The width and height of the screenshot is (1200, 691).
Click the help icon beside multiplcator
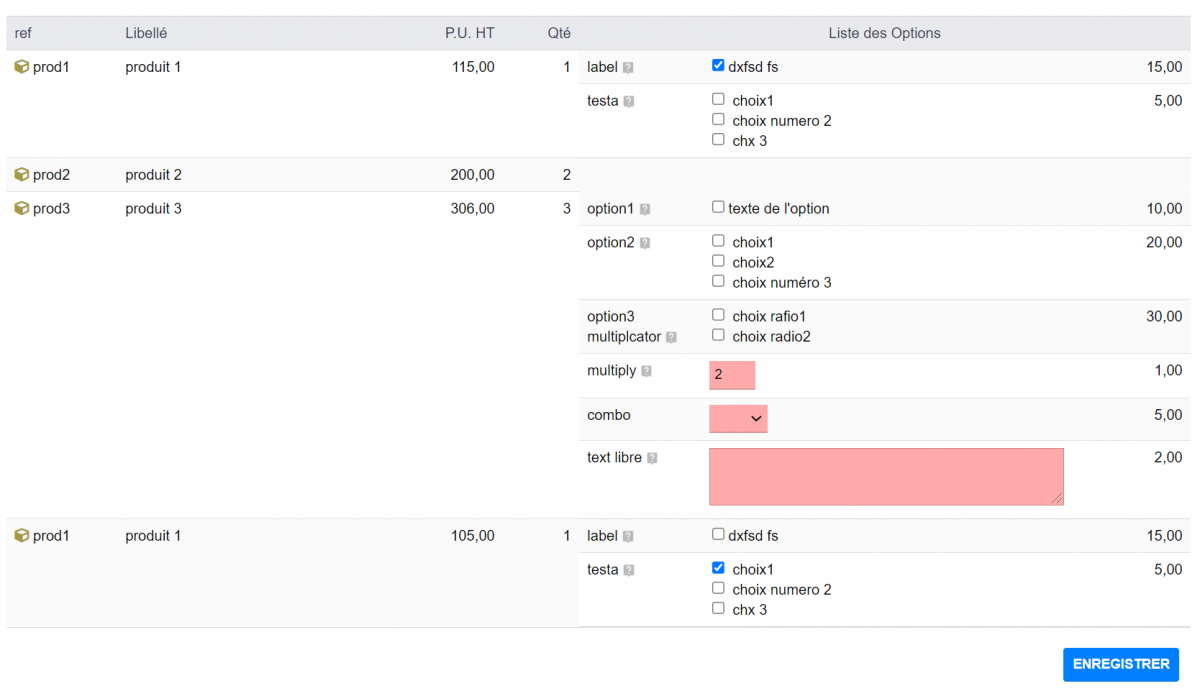coord(670,337)
